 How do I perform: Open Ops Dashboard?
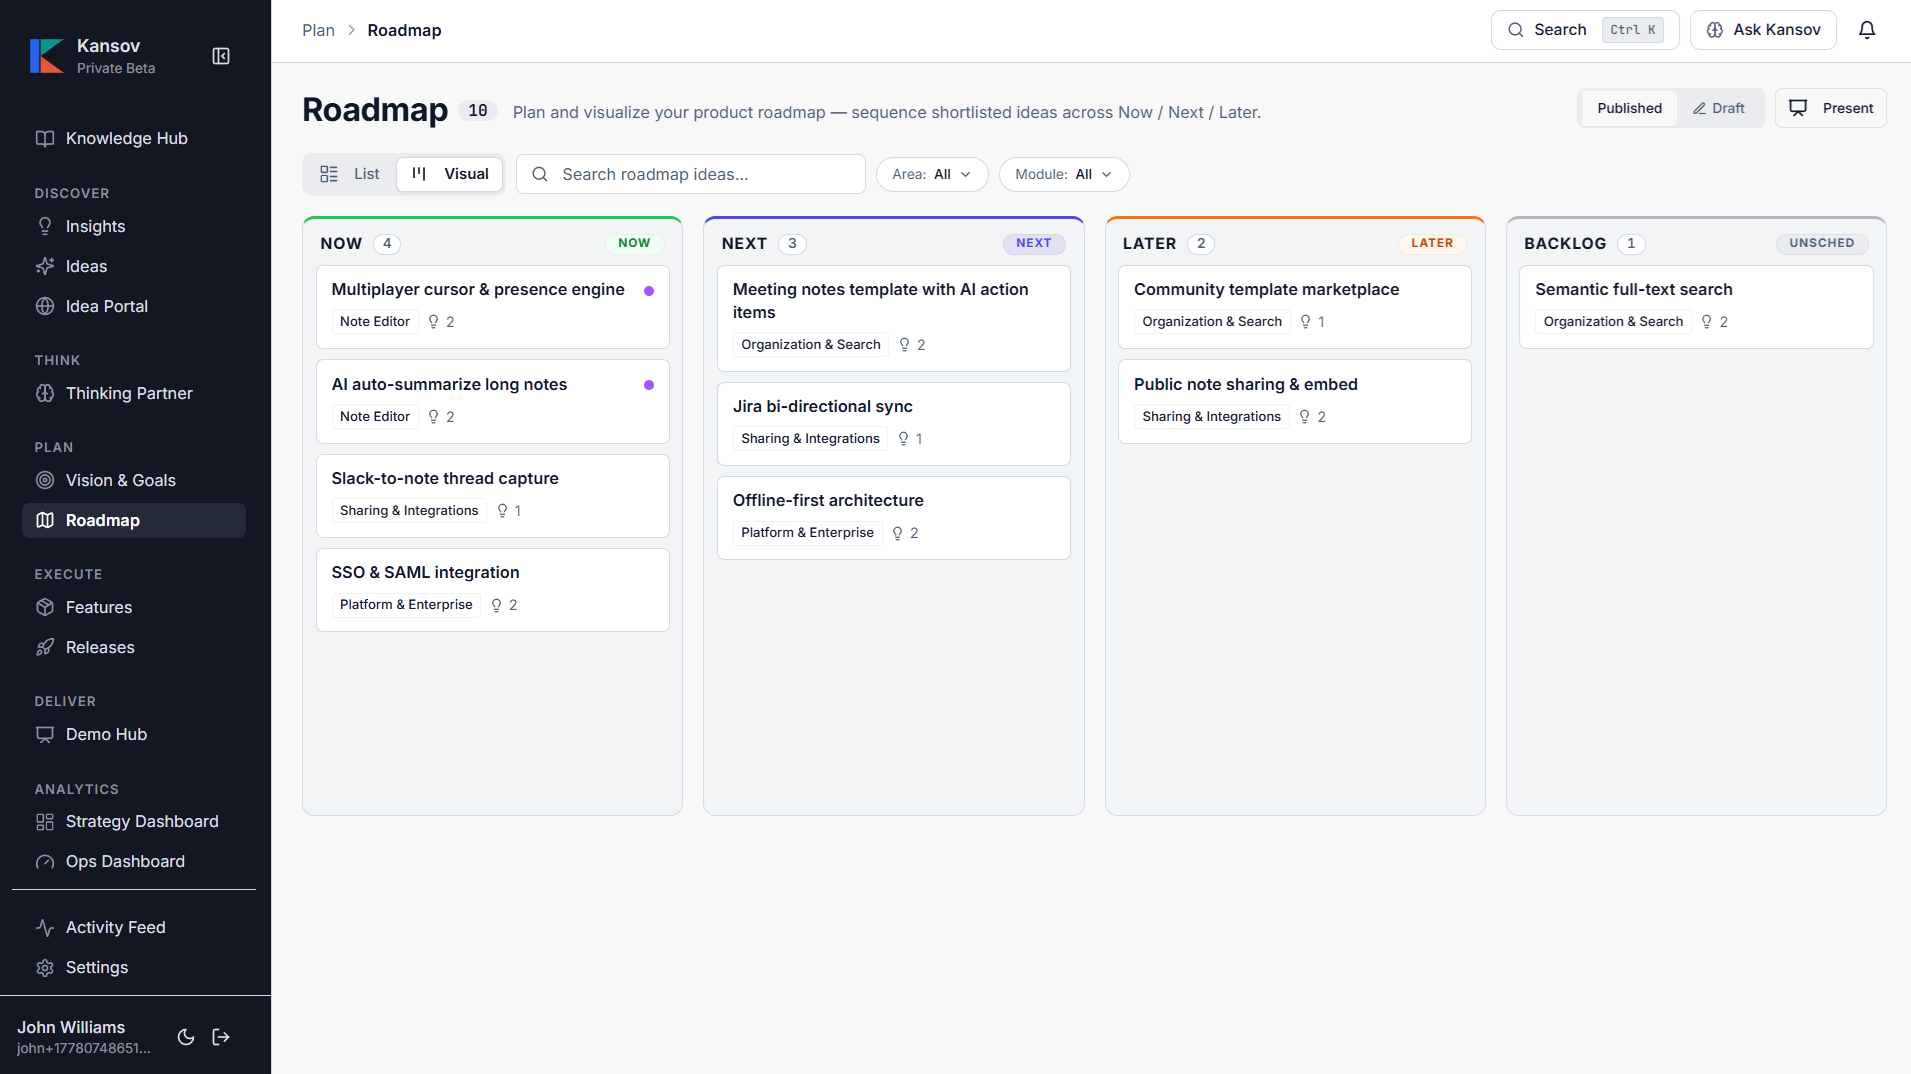pyautogui.click(x=134, y=861)
